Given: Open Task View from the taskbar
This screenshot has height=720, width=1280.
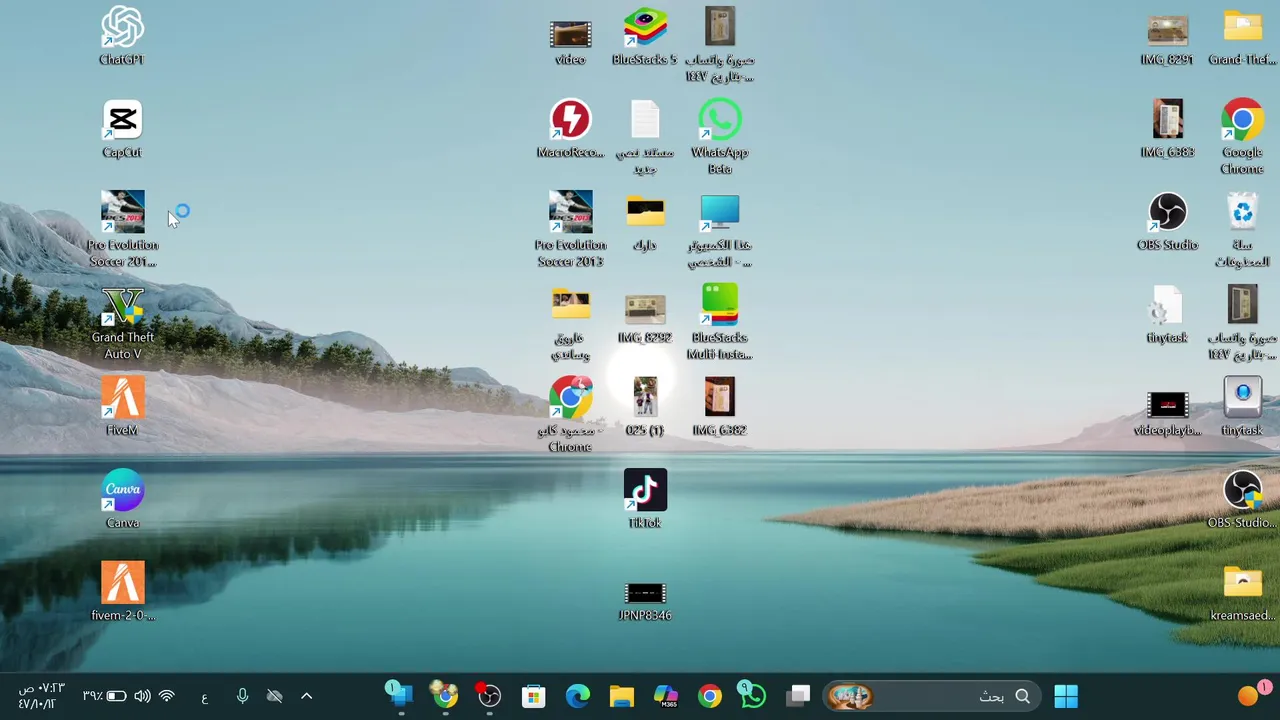Looking at the screenshot, I should coord(798,696).
